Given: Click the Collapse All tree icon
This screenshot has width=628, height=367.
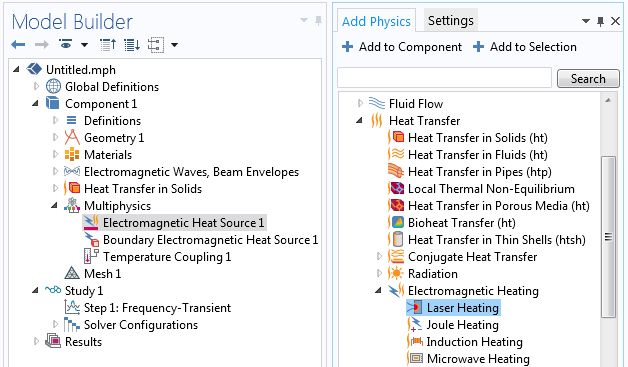Looking at the screenshot, I should pos(108,44).
